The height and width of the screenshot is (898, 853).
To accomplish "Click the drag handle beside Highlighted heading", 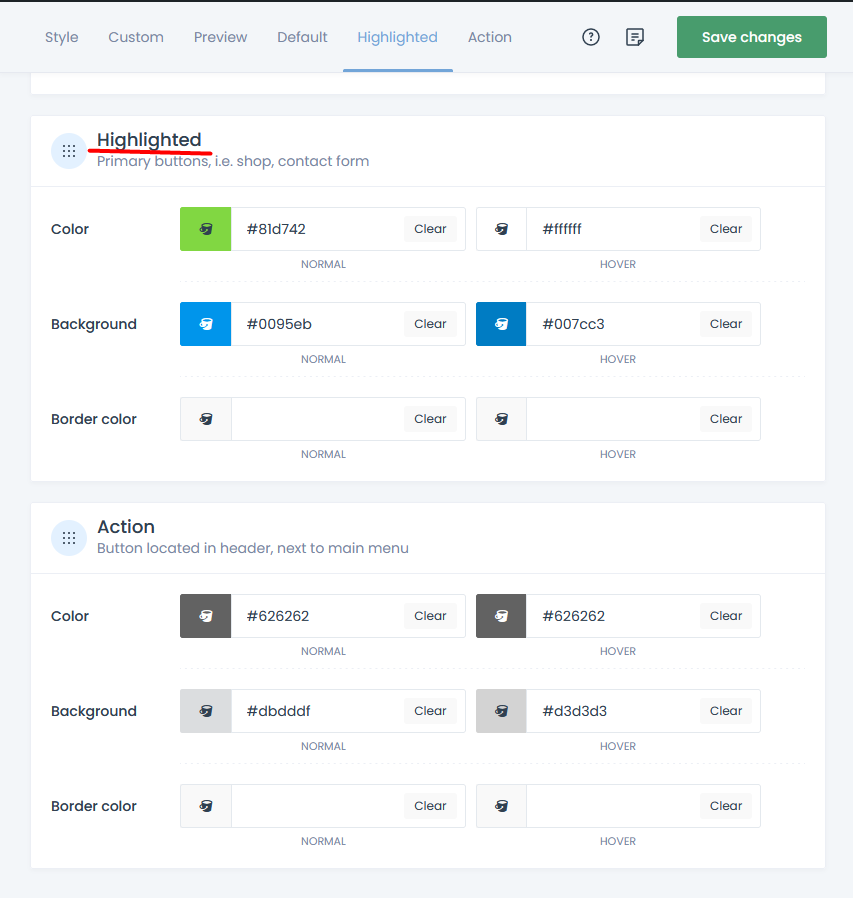I will tap(68, 150).
